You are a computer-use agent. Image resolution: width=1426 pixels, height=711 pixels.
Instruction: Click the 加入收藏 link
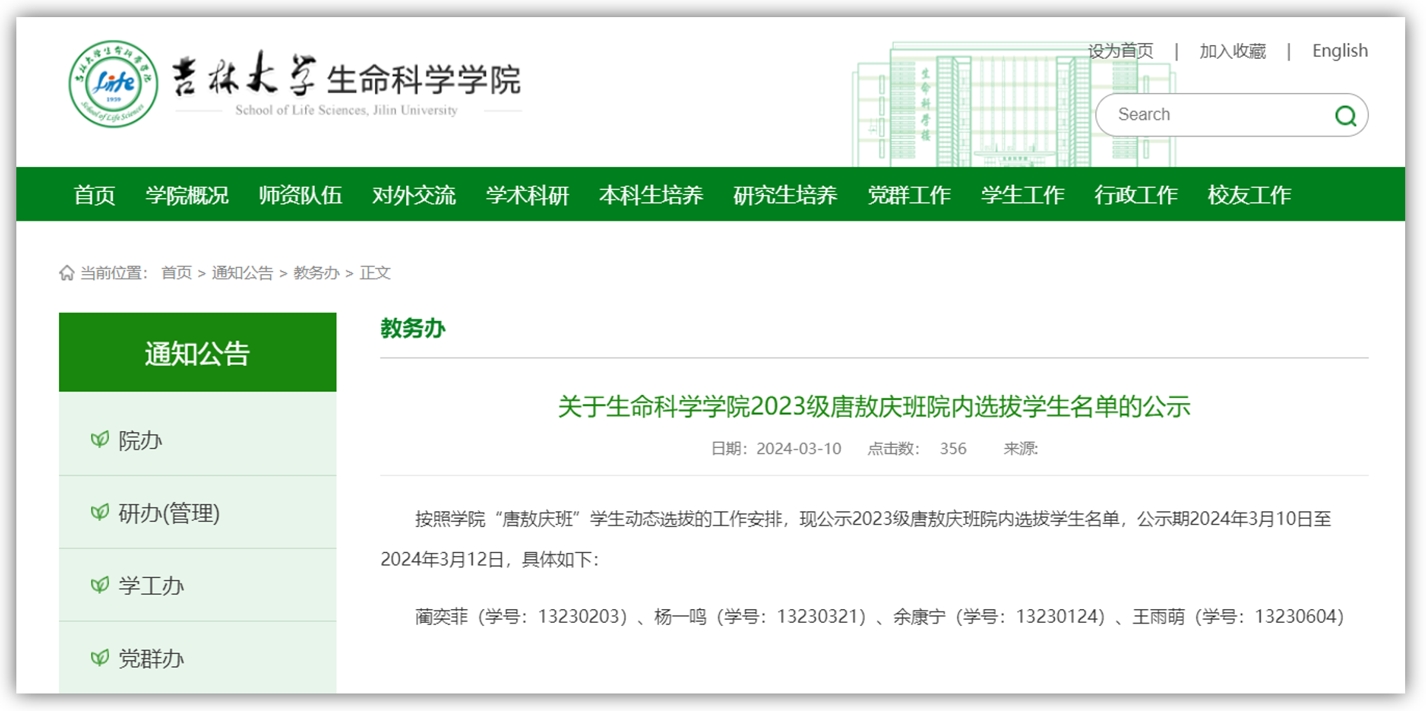pyautogui.click(x=1232, y=51)
